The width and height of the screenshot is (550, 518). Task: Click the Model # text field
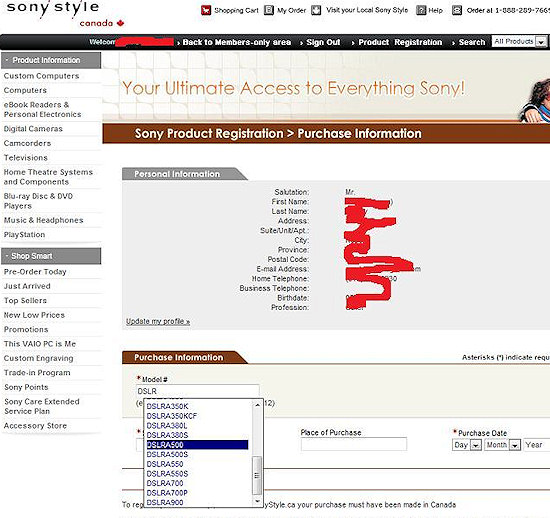click(197, 391)
